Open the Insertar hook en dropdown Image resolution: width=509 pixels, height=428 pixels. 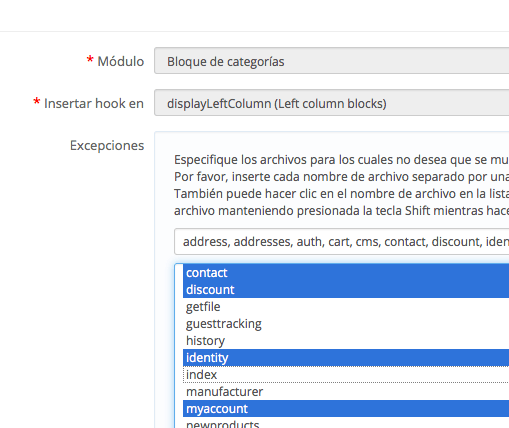coord(332,103)
